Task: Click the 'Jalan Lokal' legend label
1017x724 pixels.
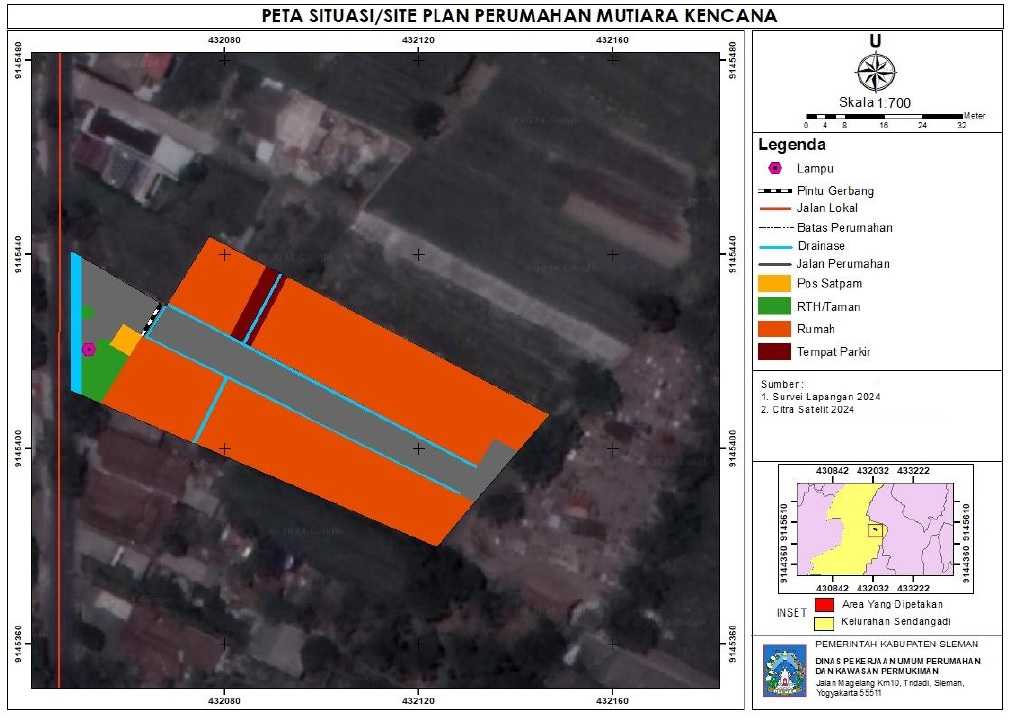Action: 828,208
